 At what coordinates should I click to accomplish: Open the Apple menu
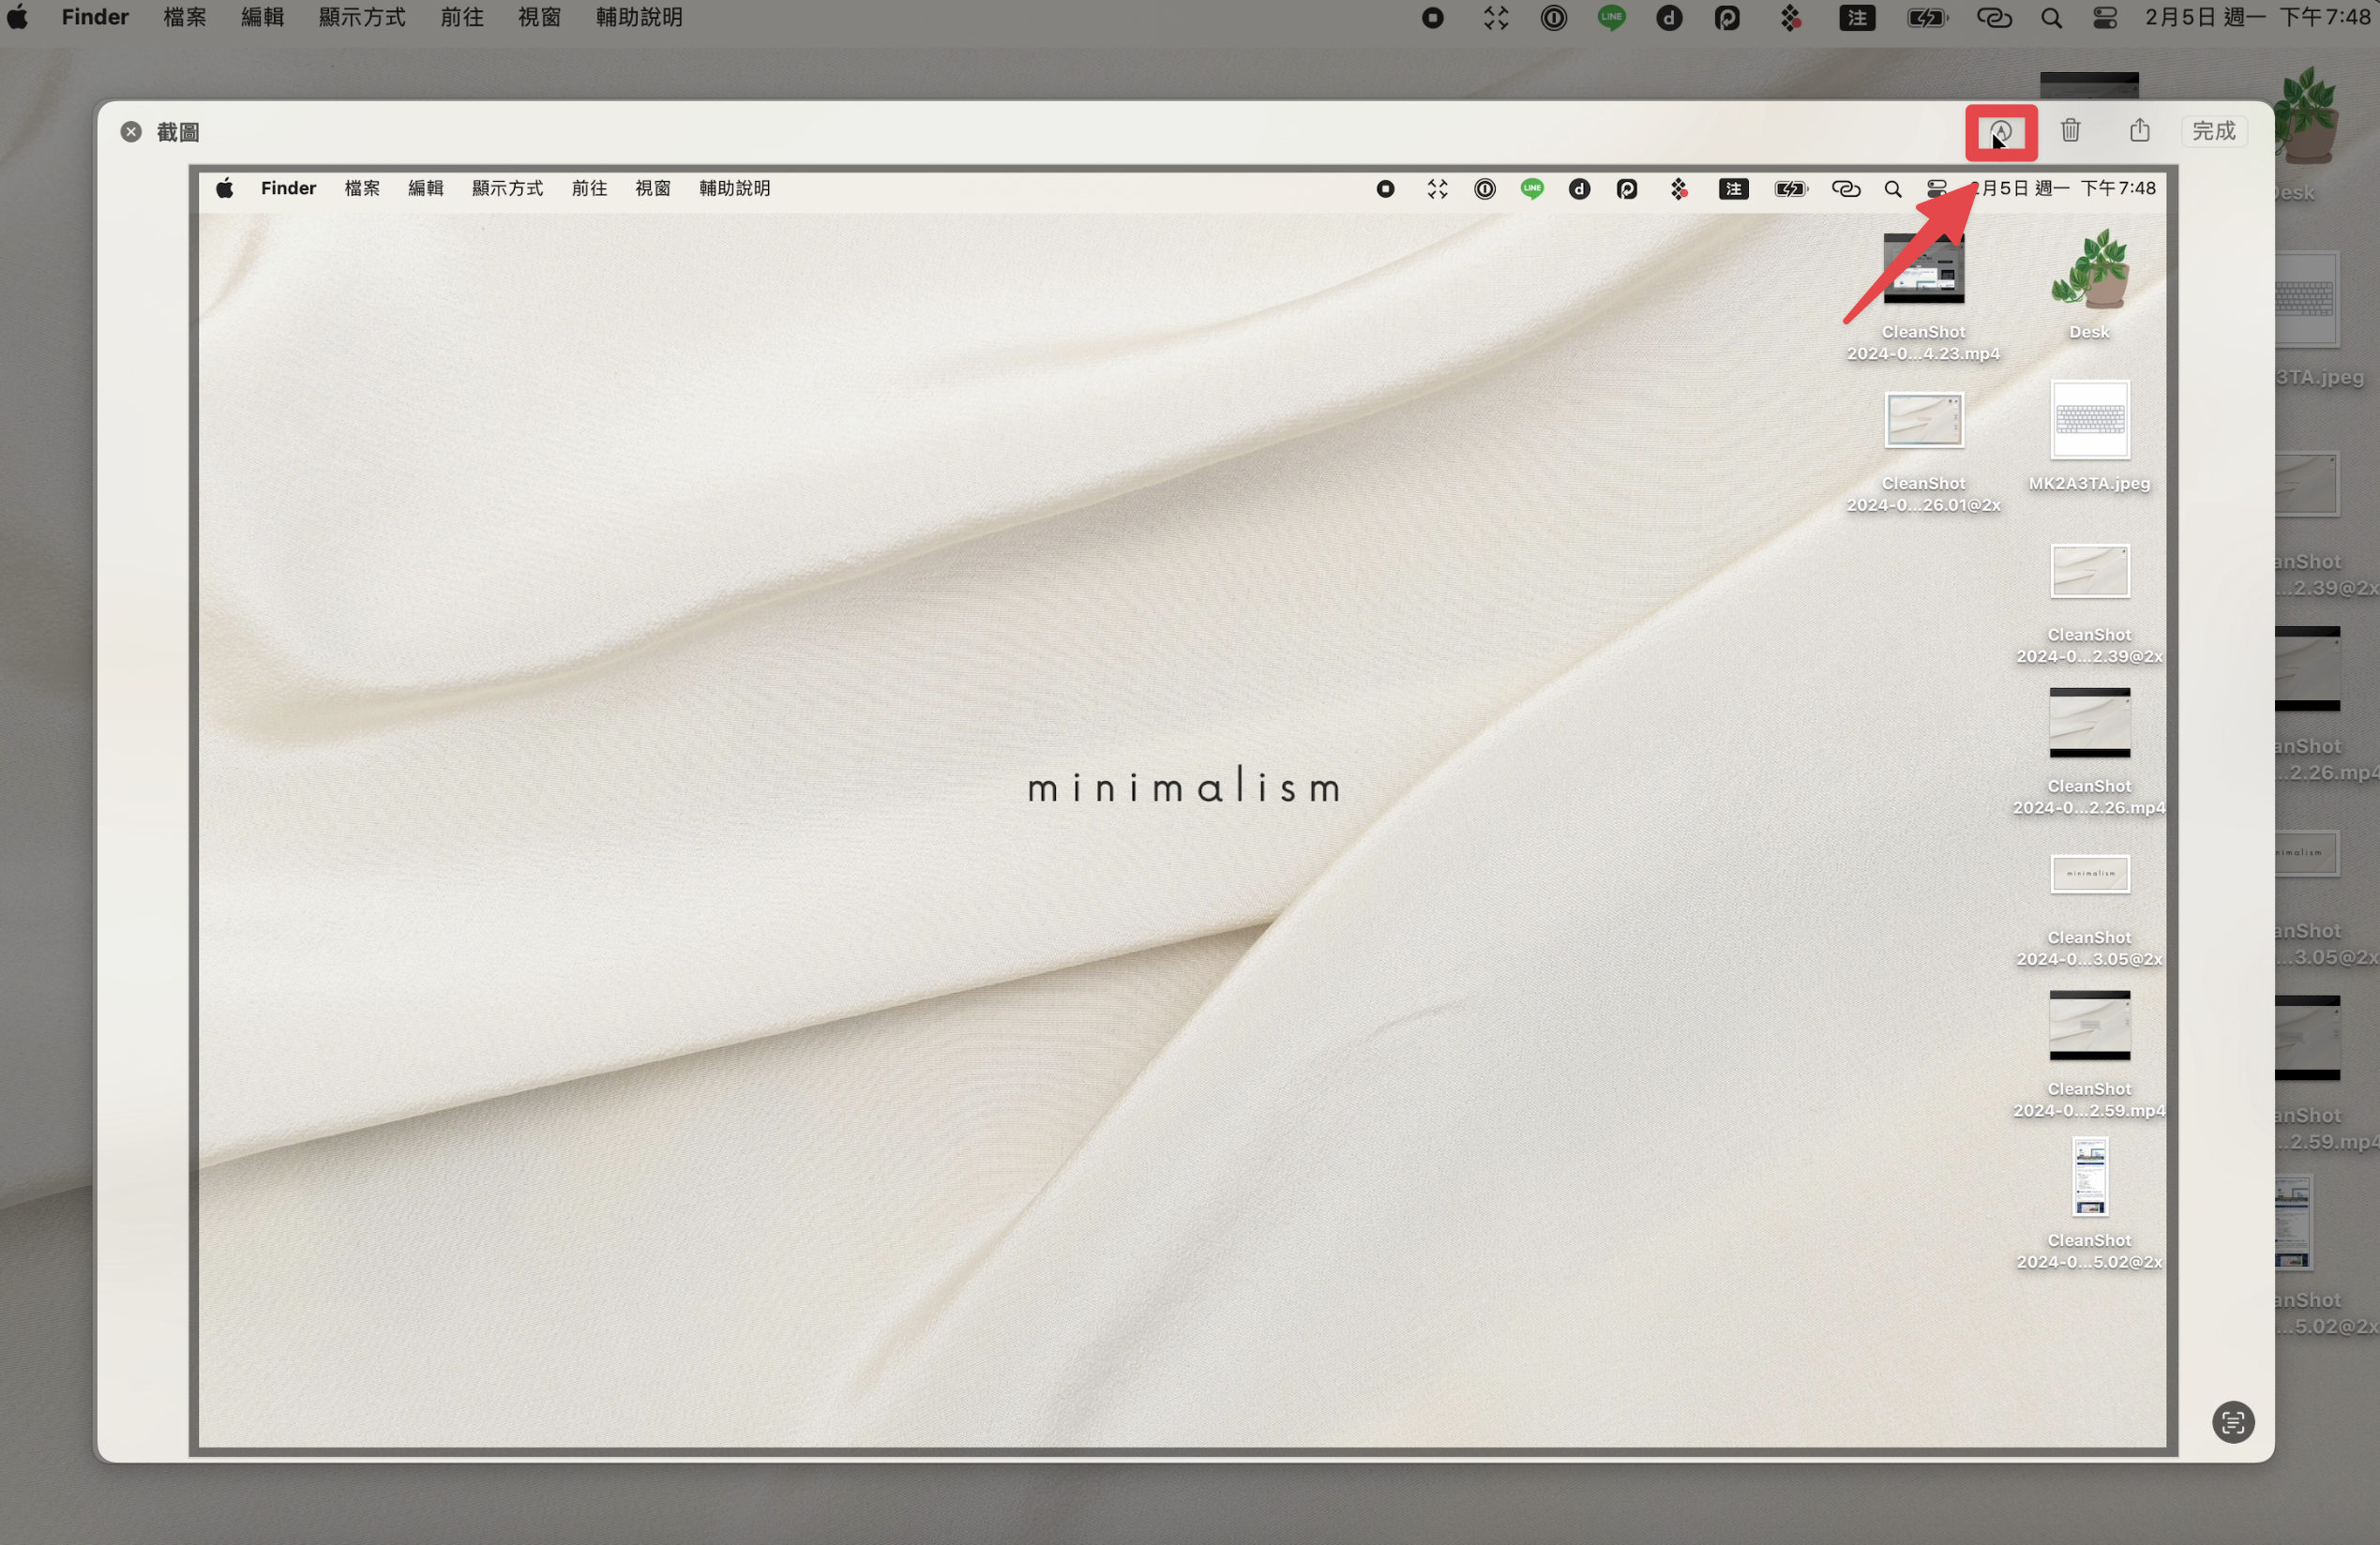pyautogui.click(x=18, y=18)
